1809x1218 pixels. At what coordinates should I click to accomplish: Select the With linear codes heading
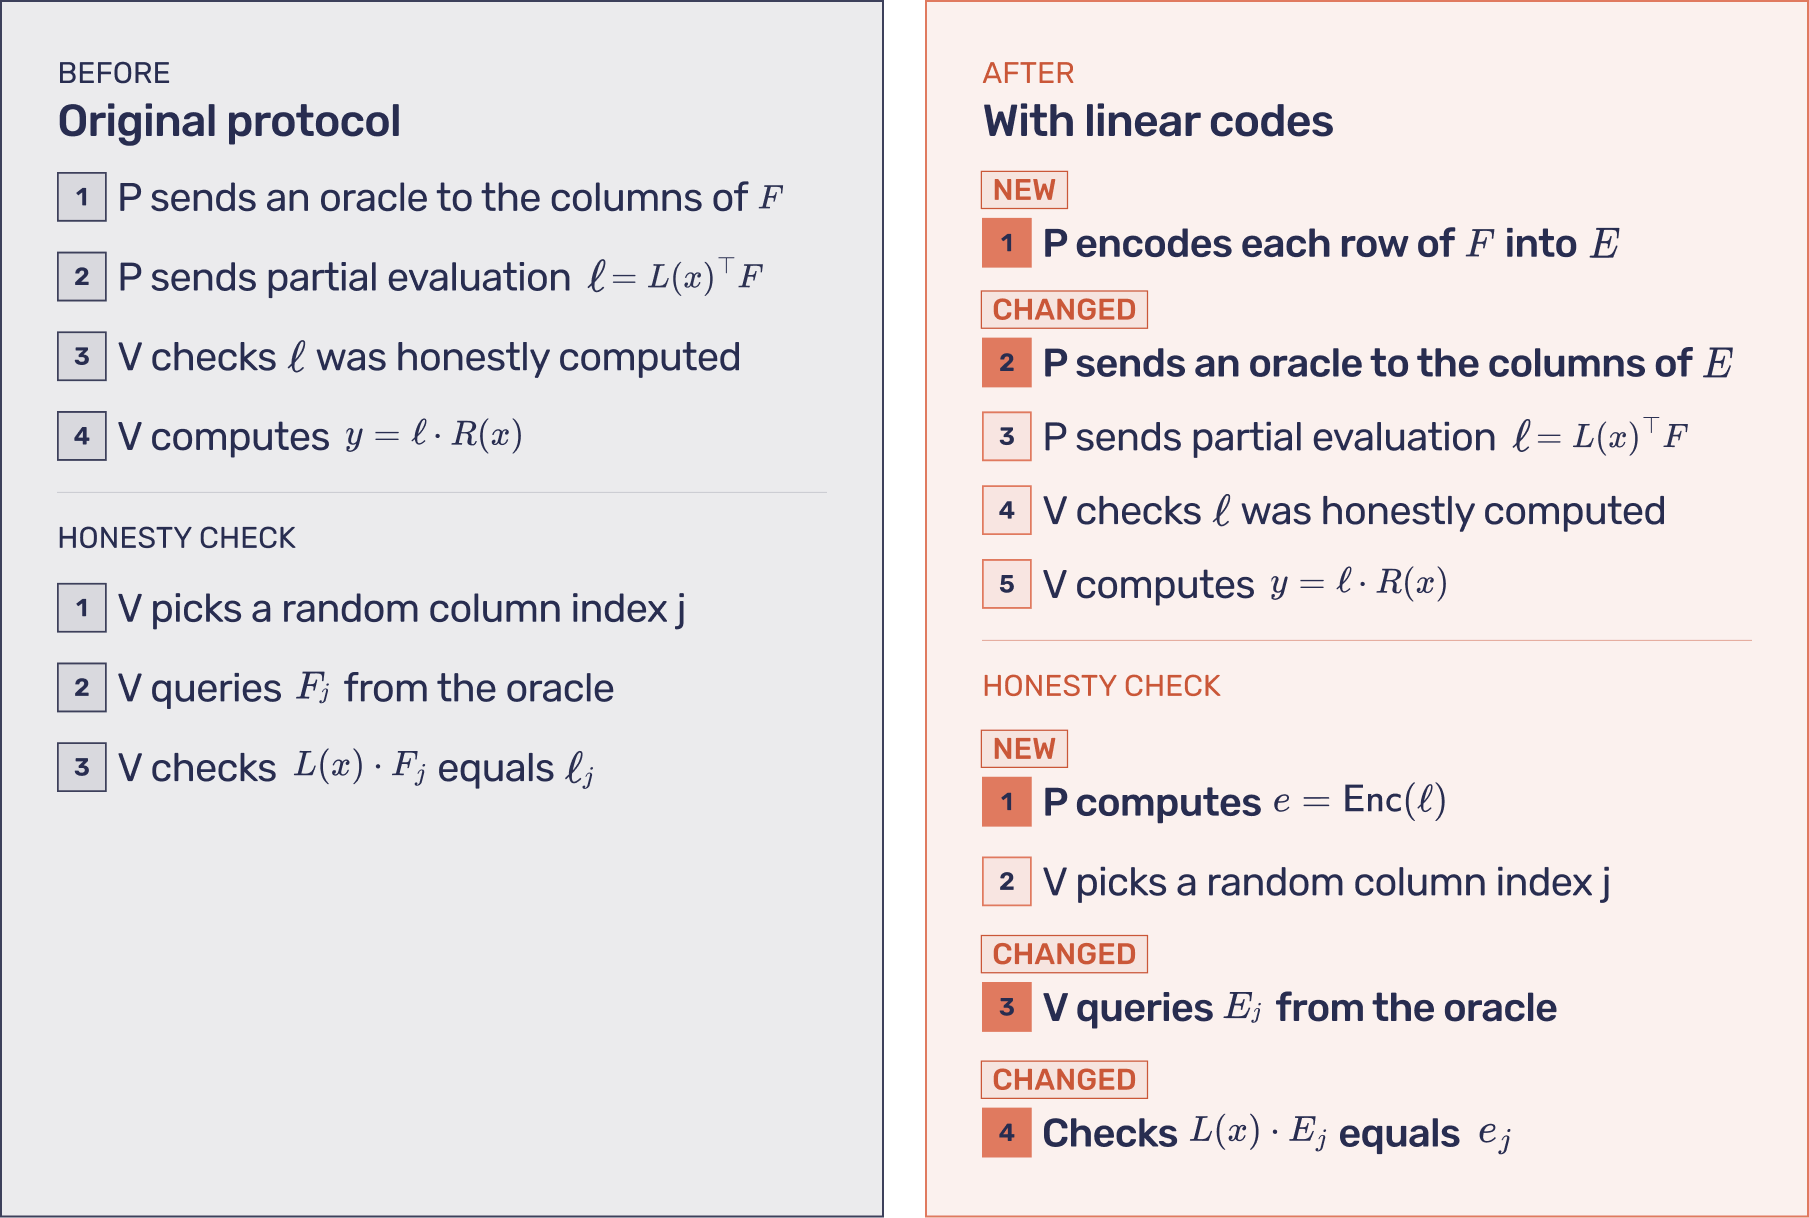coord(1158,122)
